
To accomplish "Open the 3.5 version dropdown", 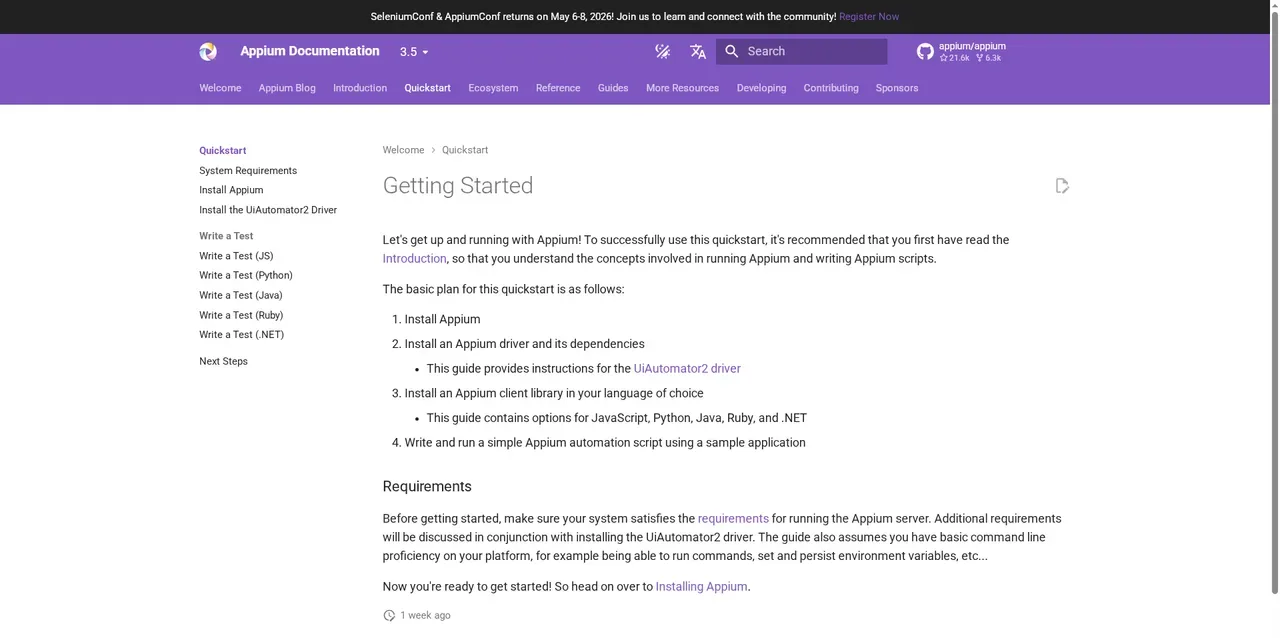I will point(414,52).
